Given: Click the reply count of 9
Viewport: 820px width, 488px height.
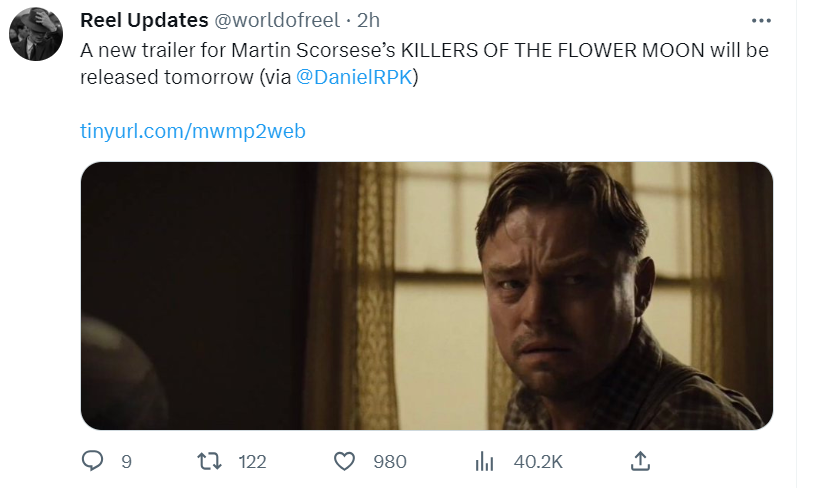Looking at the screenshot, I should (126, 461).
